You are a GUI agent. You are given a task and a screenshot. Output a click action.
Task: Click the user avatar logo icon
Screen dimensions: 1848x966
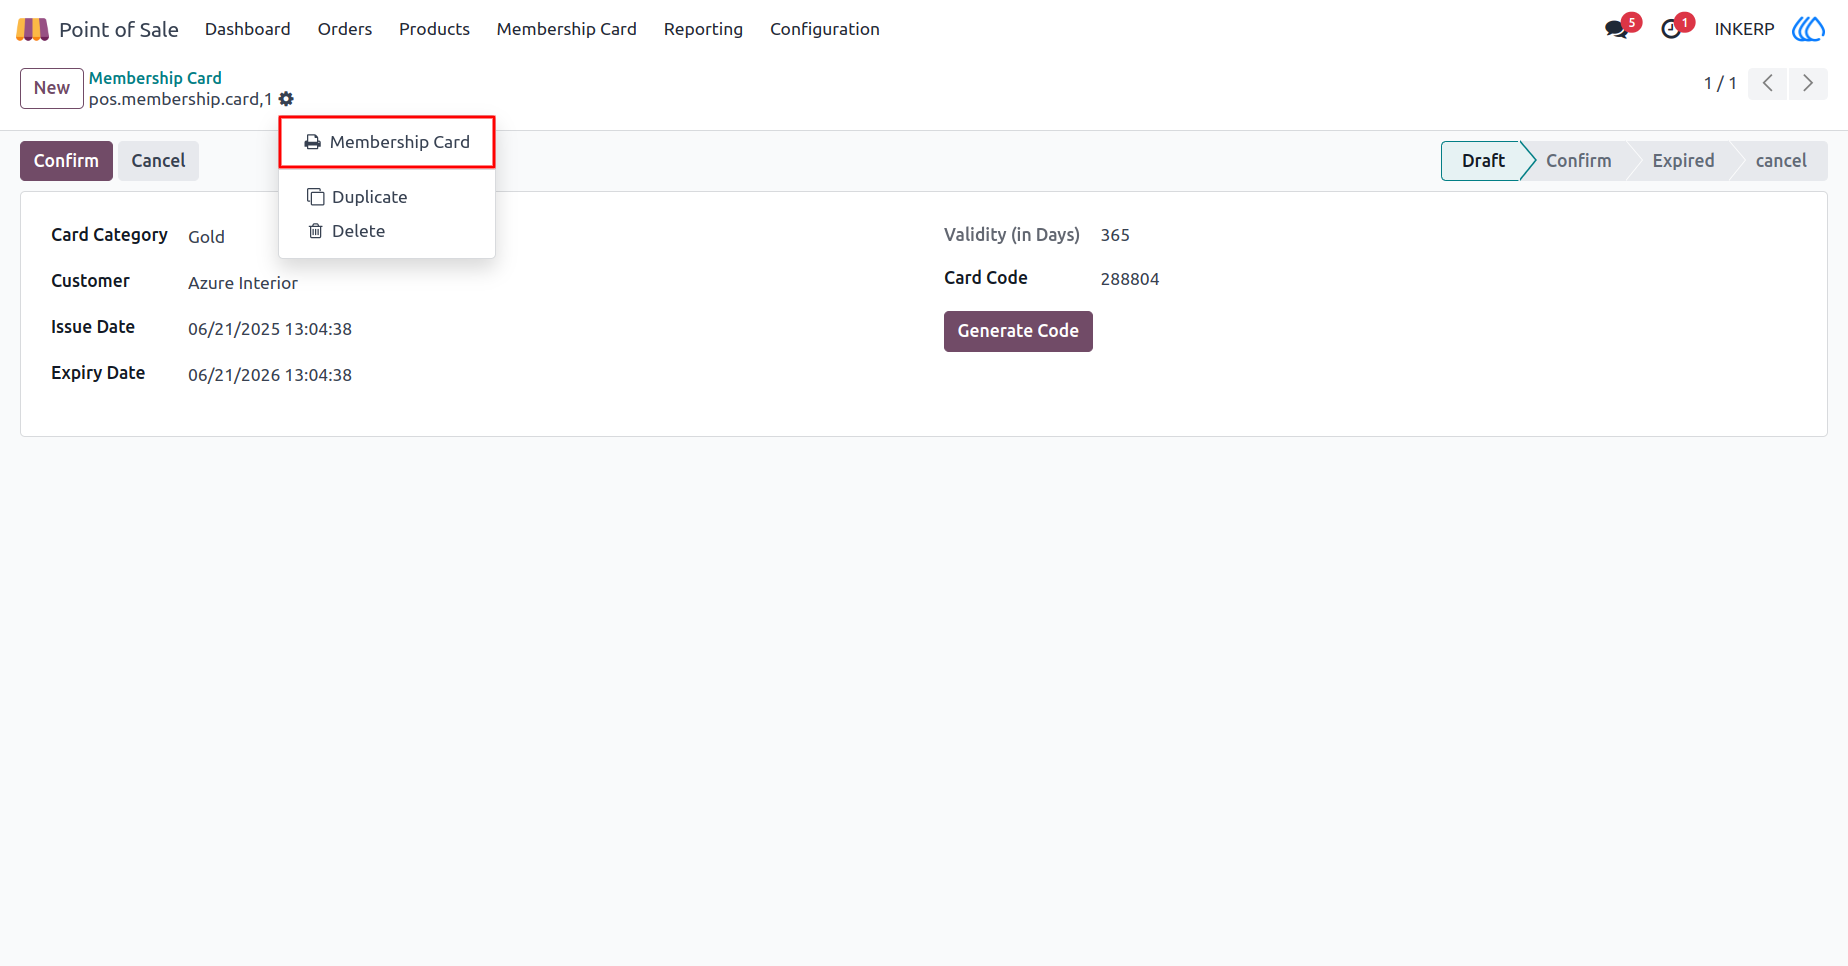1808,29
